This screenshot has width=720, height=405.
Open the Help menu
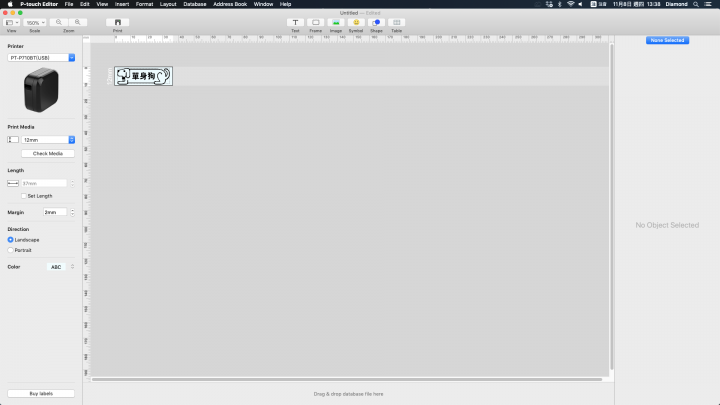click(x=285, y=4)
